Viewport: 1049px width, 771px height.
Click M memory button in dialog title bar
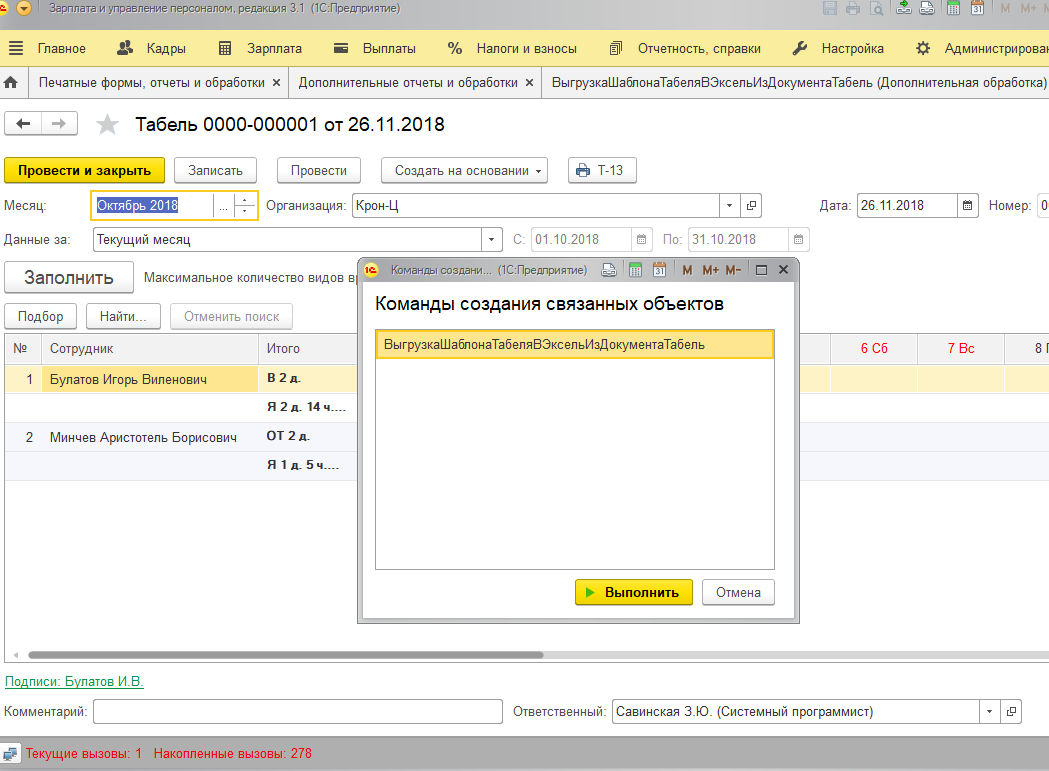[x=687, y=270]
